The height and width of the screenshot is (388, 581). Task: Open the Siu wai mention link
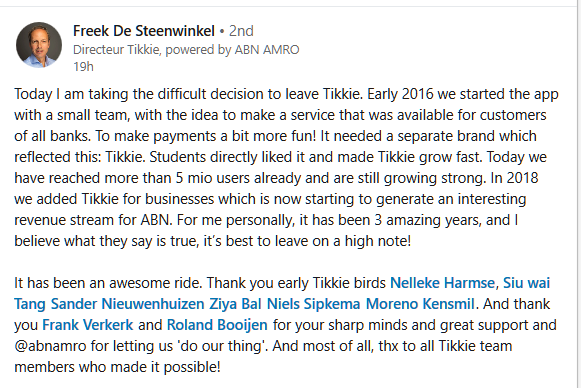point(527,283)
